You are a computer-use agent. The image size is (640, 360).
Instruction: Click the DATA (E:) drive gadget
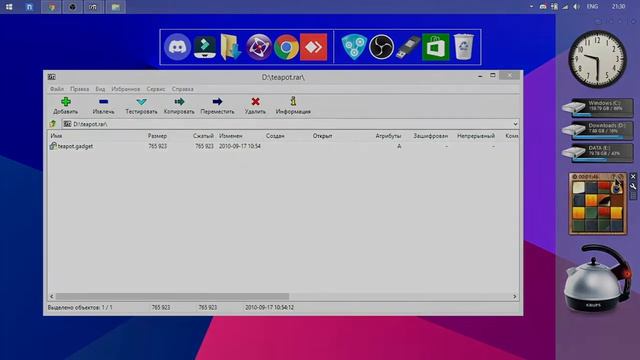[598, 152]
